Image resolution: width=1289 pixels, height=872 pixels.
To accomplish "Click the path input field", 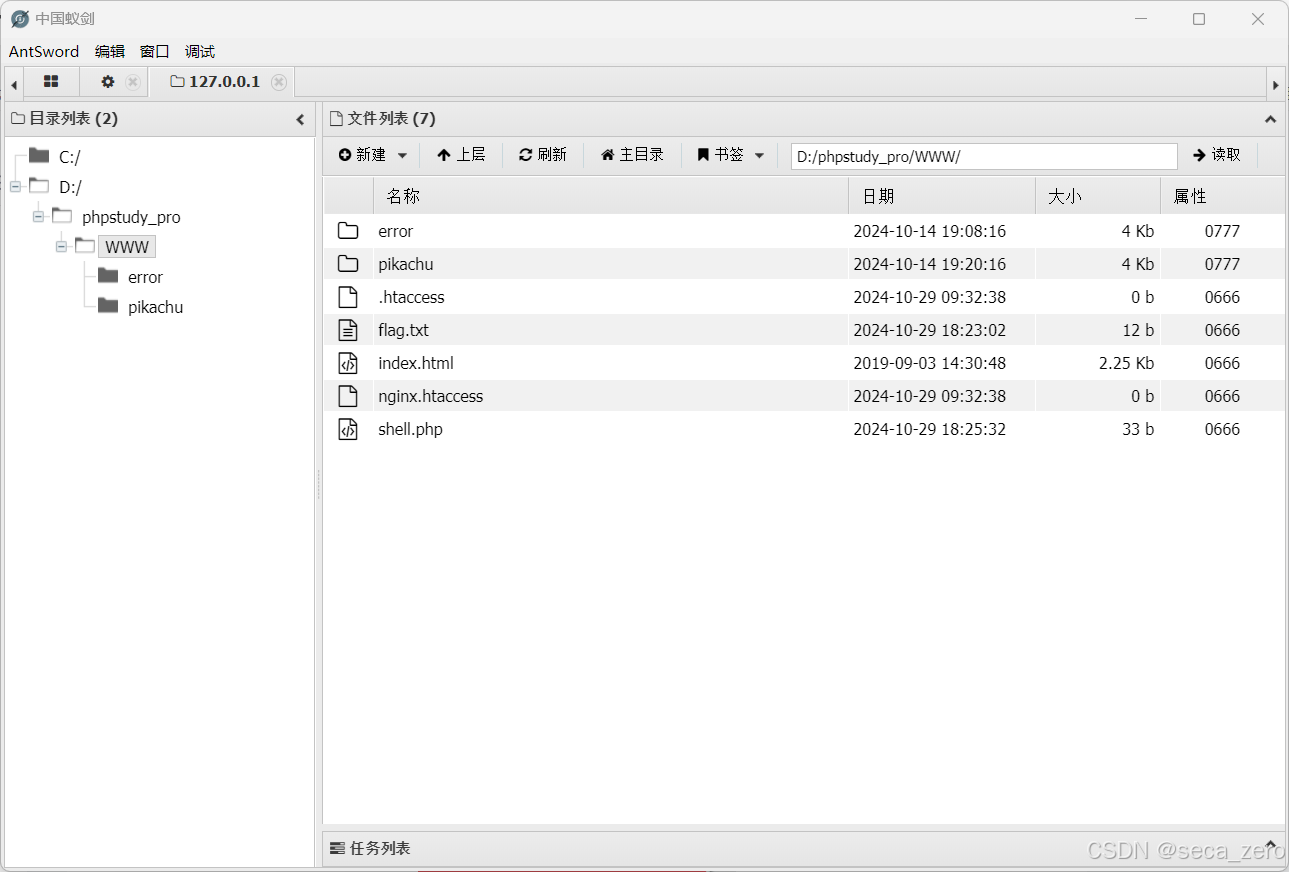I will pos(984,156).
